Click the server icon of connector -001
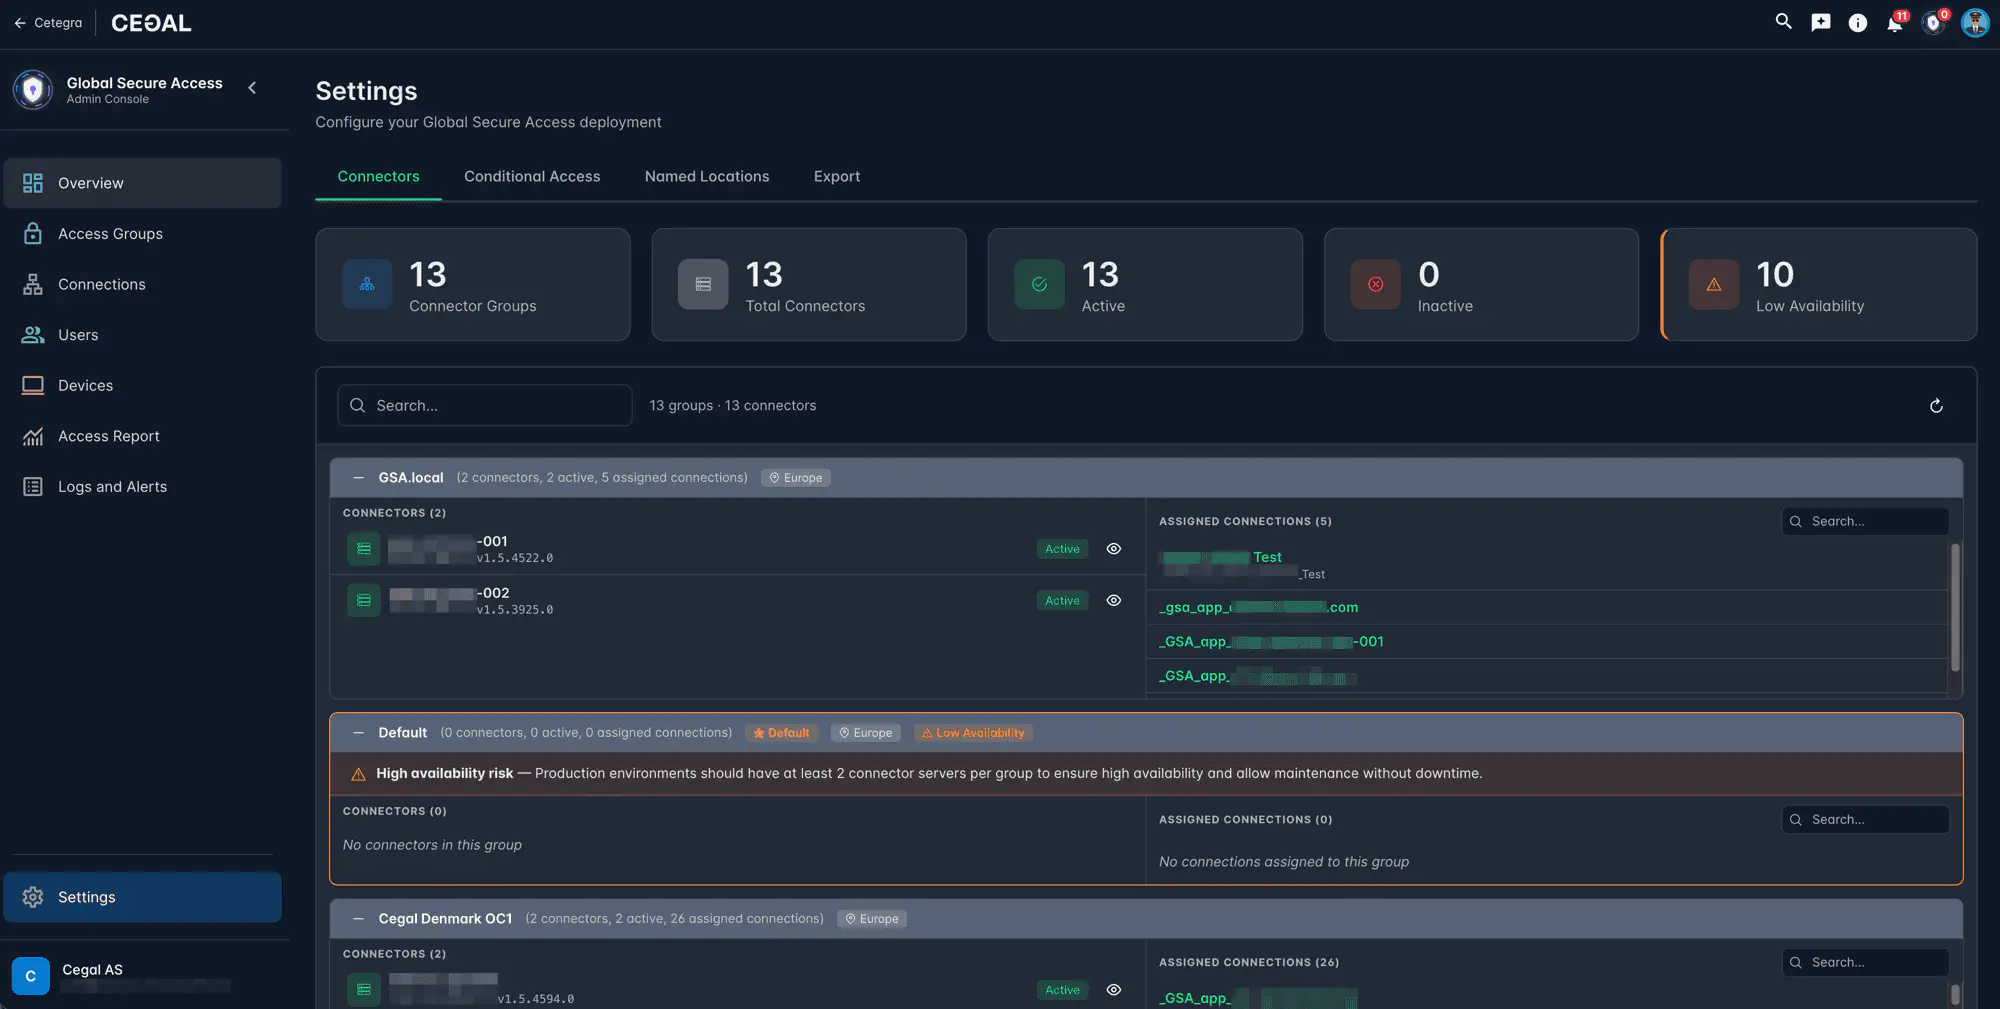Image resolution: width=2000 pixels, height=1009 pixels. 364,549
